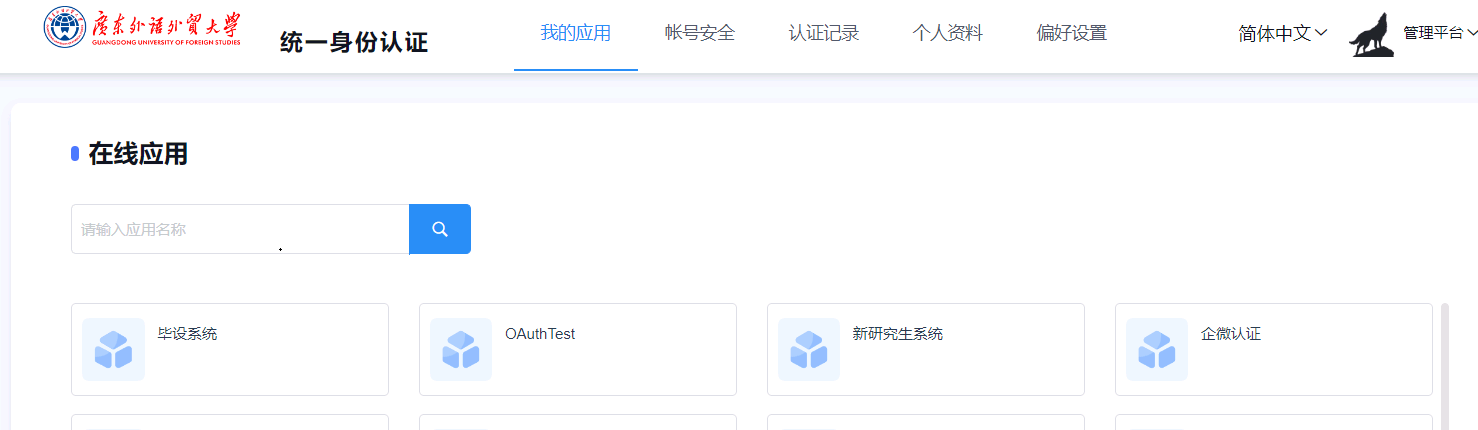This screenshot has width=1478, height=430.
Task: Focus the 请输入应用名称 search field
Action: pyautogui.click(x=240, y=229)
